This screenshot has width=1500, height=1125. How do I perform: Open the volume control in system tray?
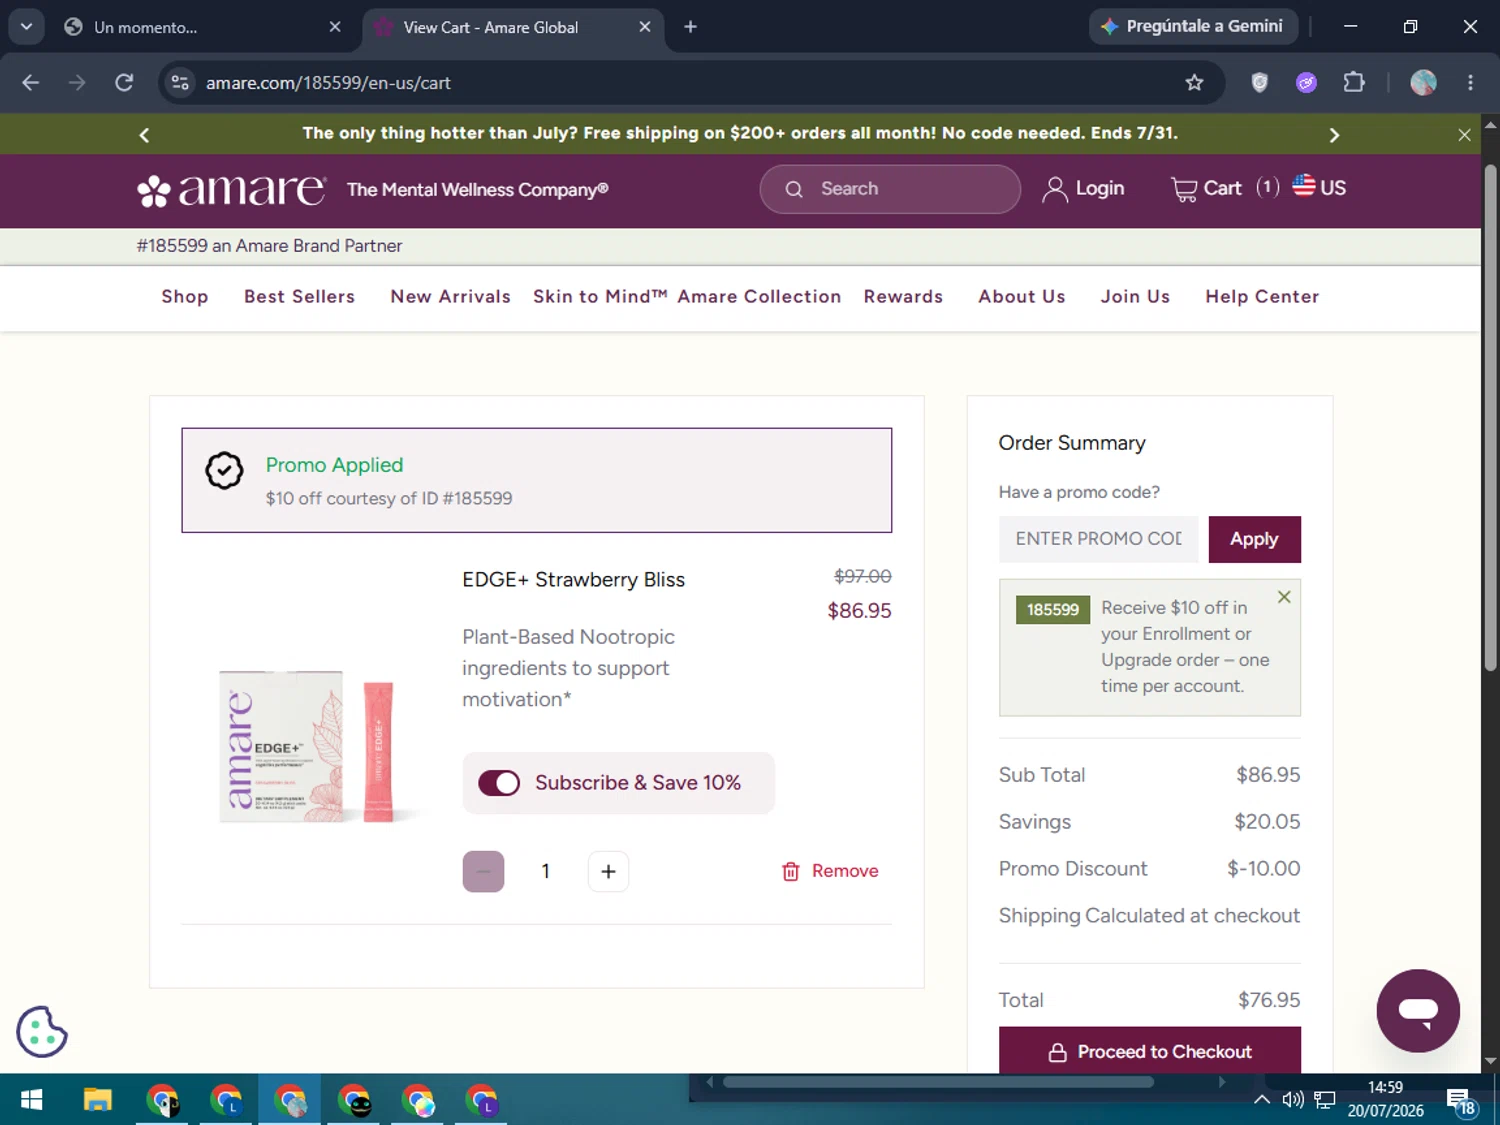pyautogui.click(x=1293, y=1100)
